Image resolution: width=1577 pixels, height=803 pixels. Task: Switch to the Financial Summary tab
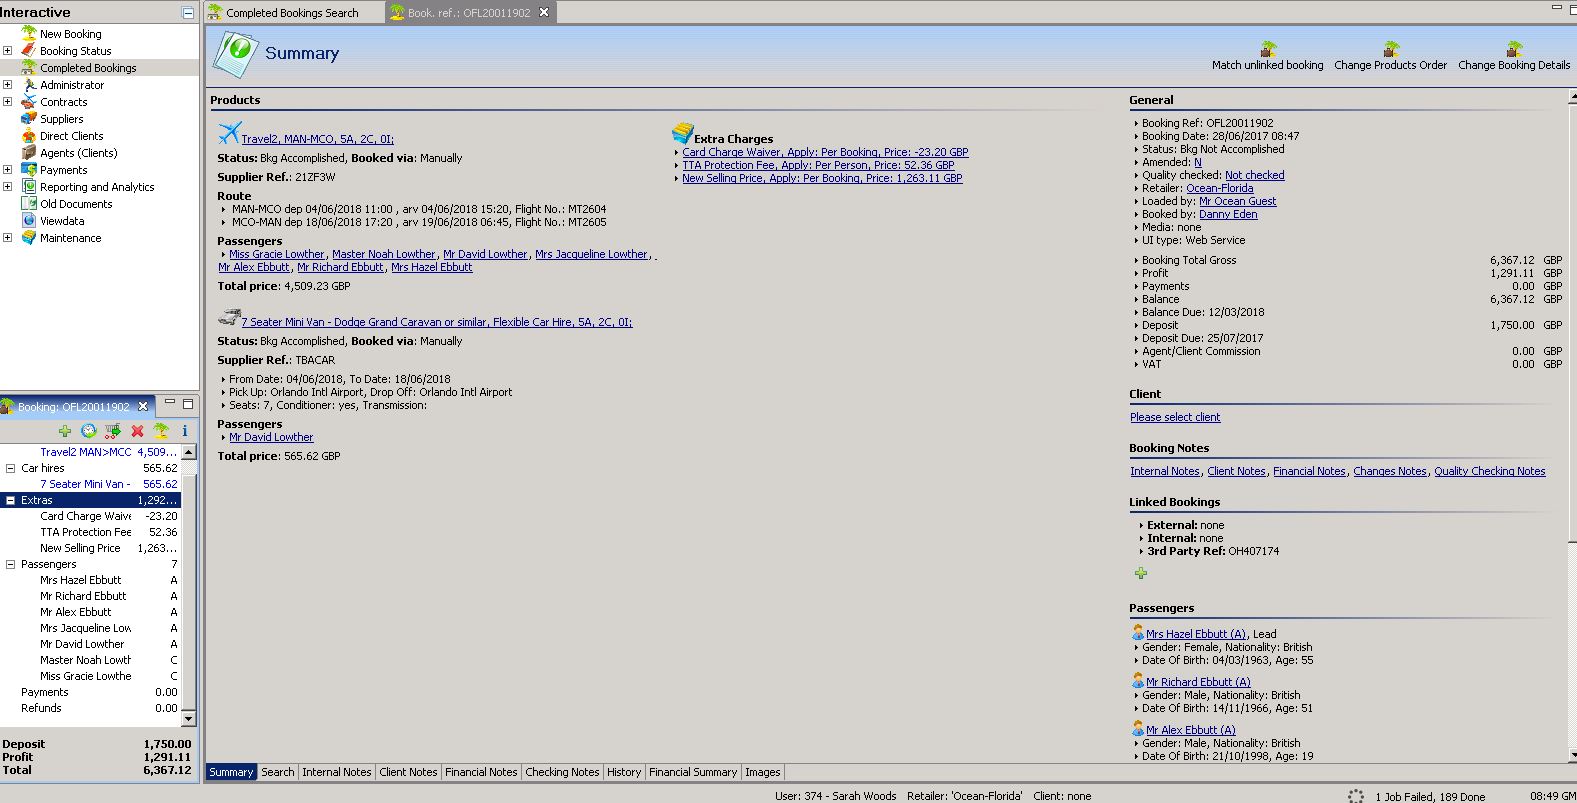pos(692,772)
